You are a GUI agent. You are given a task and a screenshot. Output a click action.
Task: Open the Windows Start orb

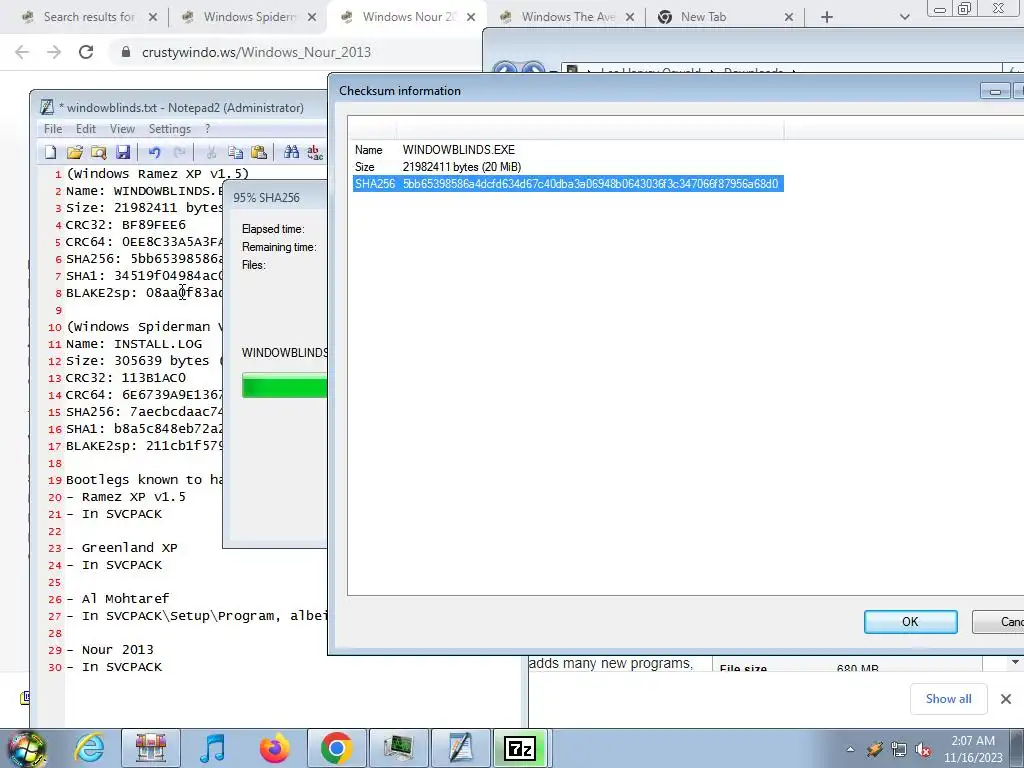coord(26,748)
